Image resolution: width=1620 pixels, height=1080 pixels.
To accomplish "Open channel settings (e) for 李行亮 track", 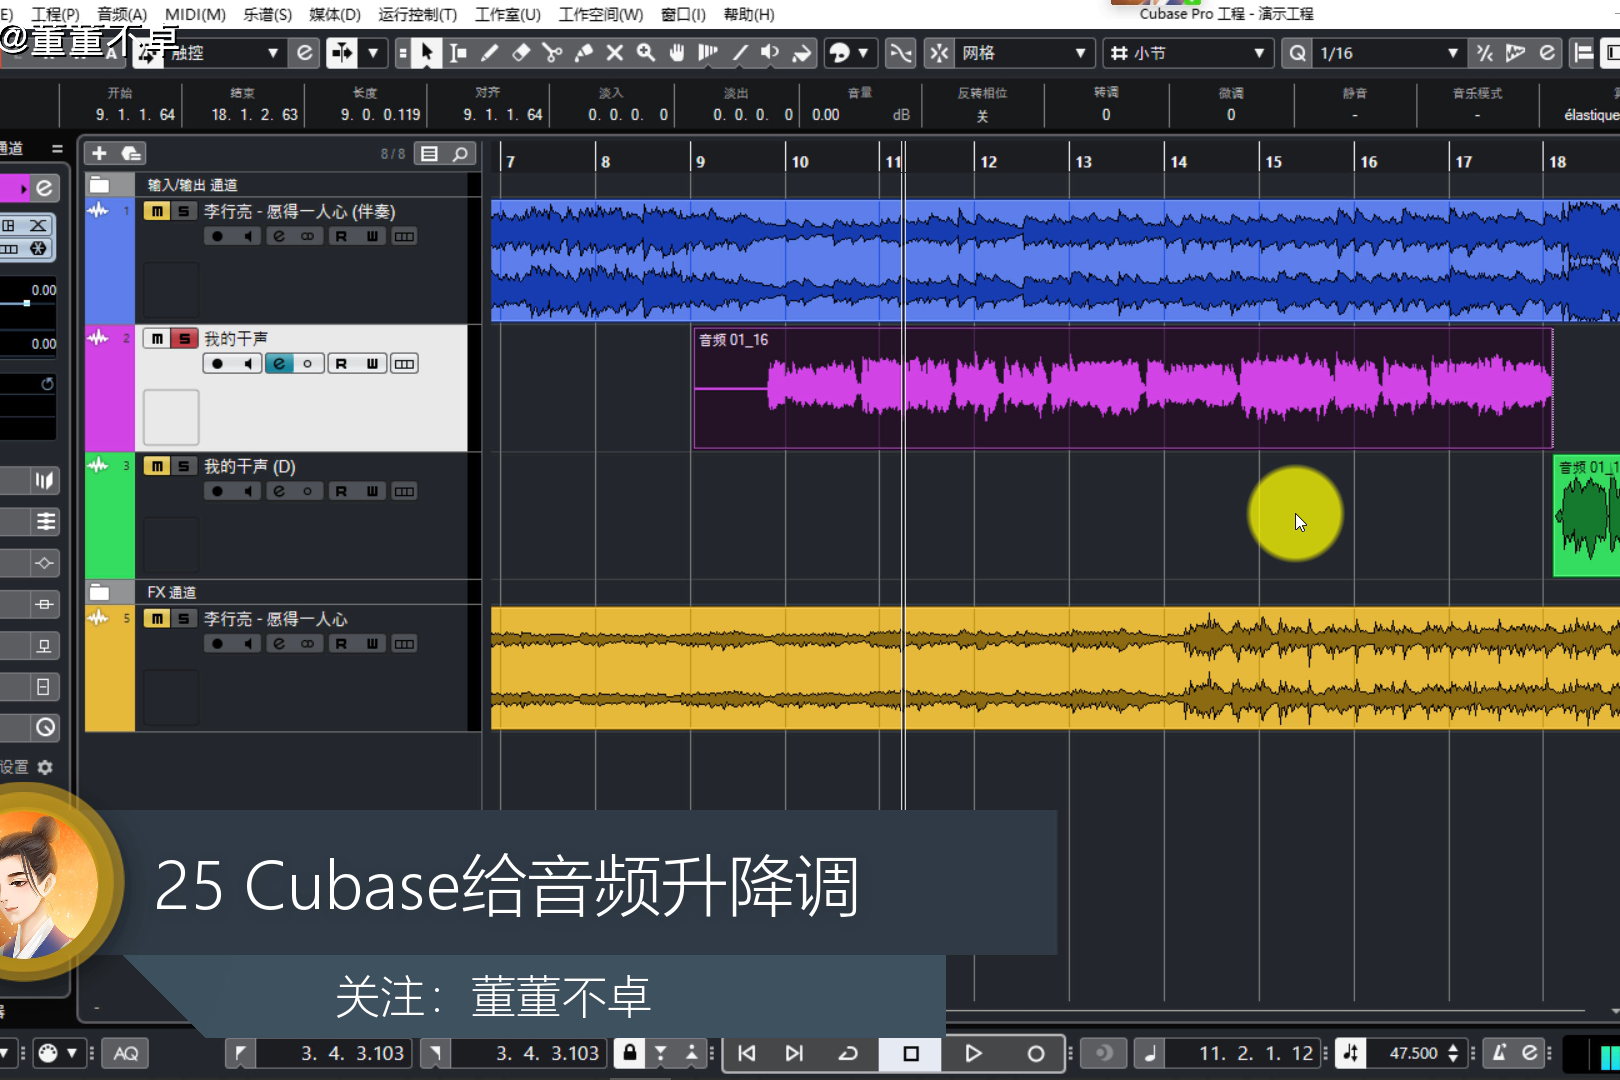I will [278, 236].
